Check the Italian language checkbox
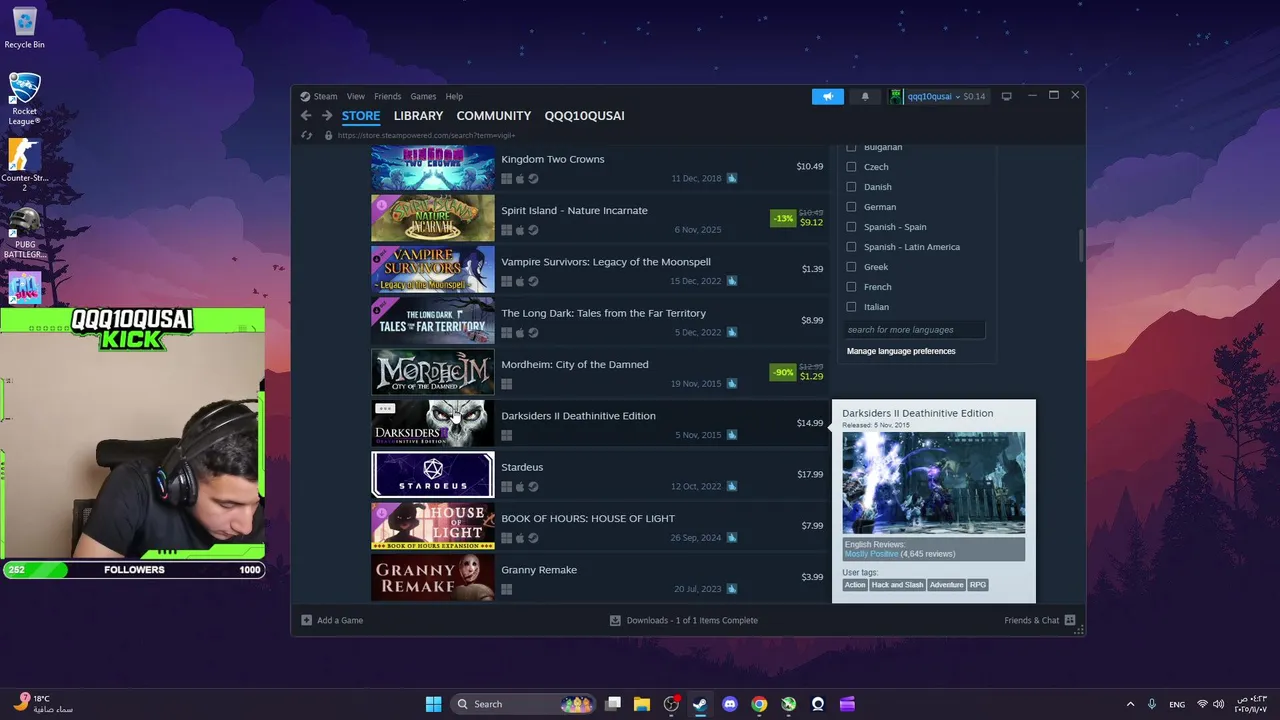 click(x=852, y=307)
